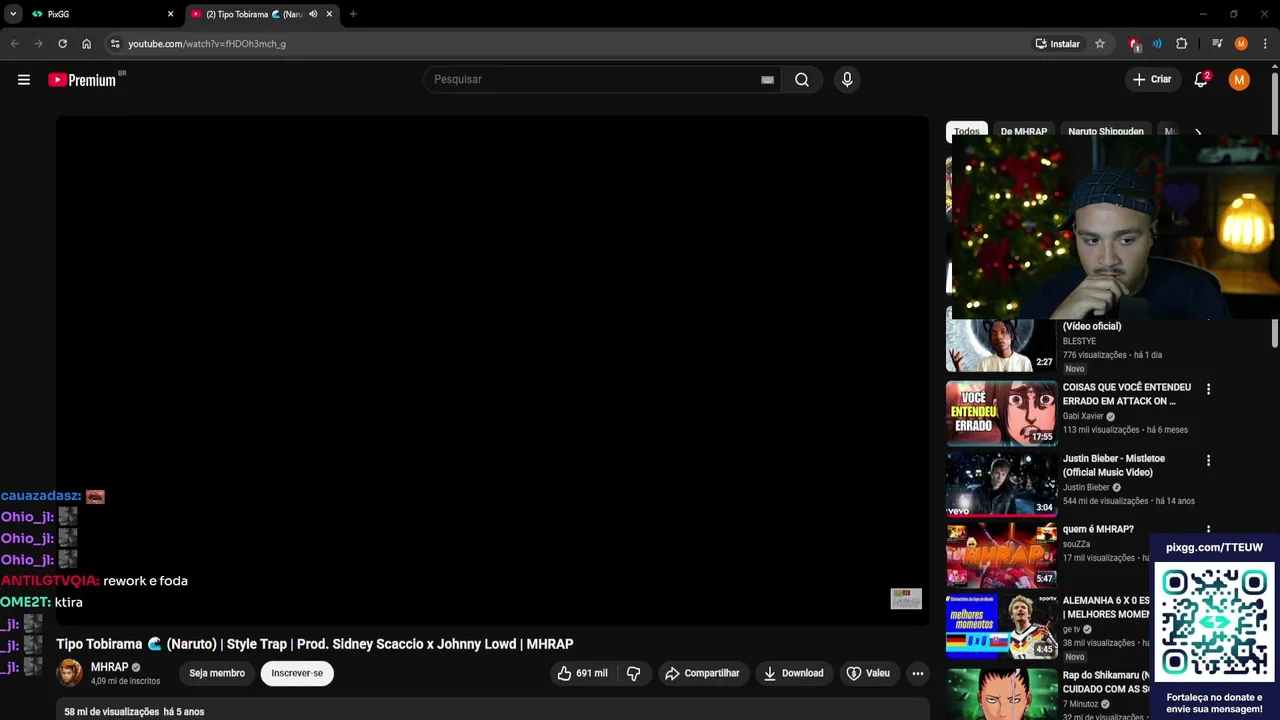
Task: Open the notifications bell
Action: [1201, 80]
